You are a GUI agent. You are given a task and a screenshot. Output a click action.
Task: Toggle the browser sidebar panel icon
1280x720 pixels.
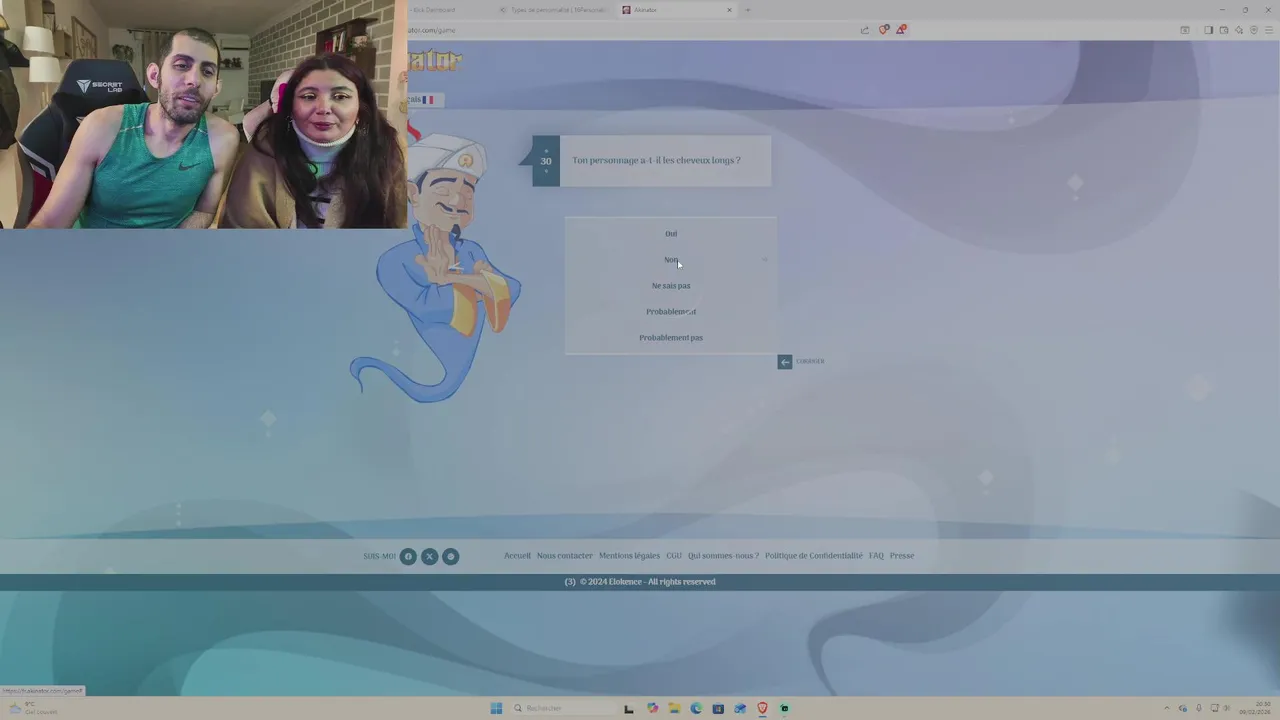click(1208, 30)
